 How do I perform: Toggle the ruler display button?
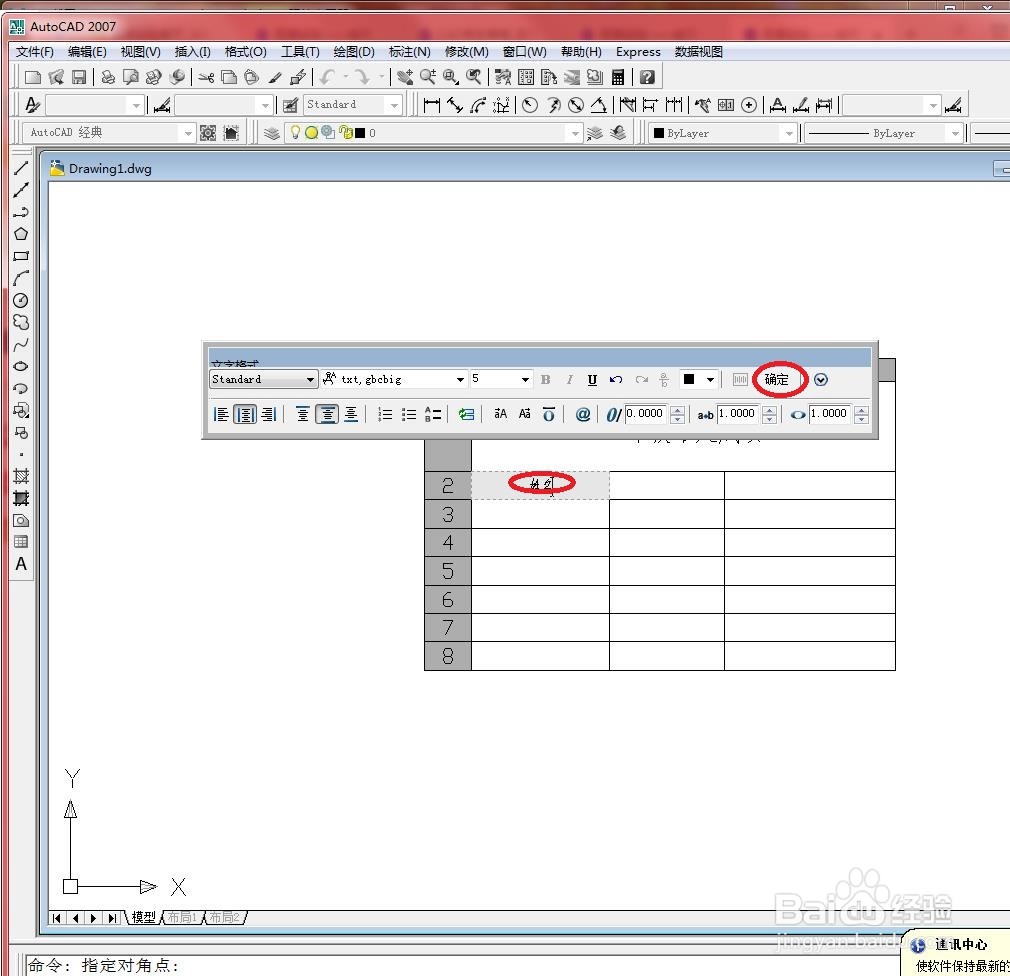coord(740,379)
